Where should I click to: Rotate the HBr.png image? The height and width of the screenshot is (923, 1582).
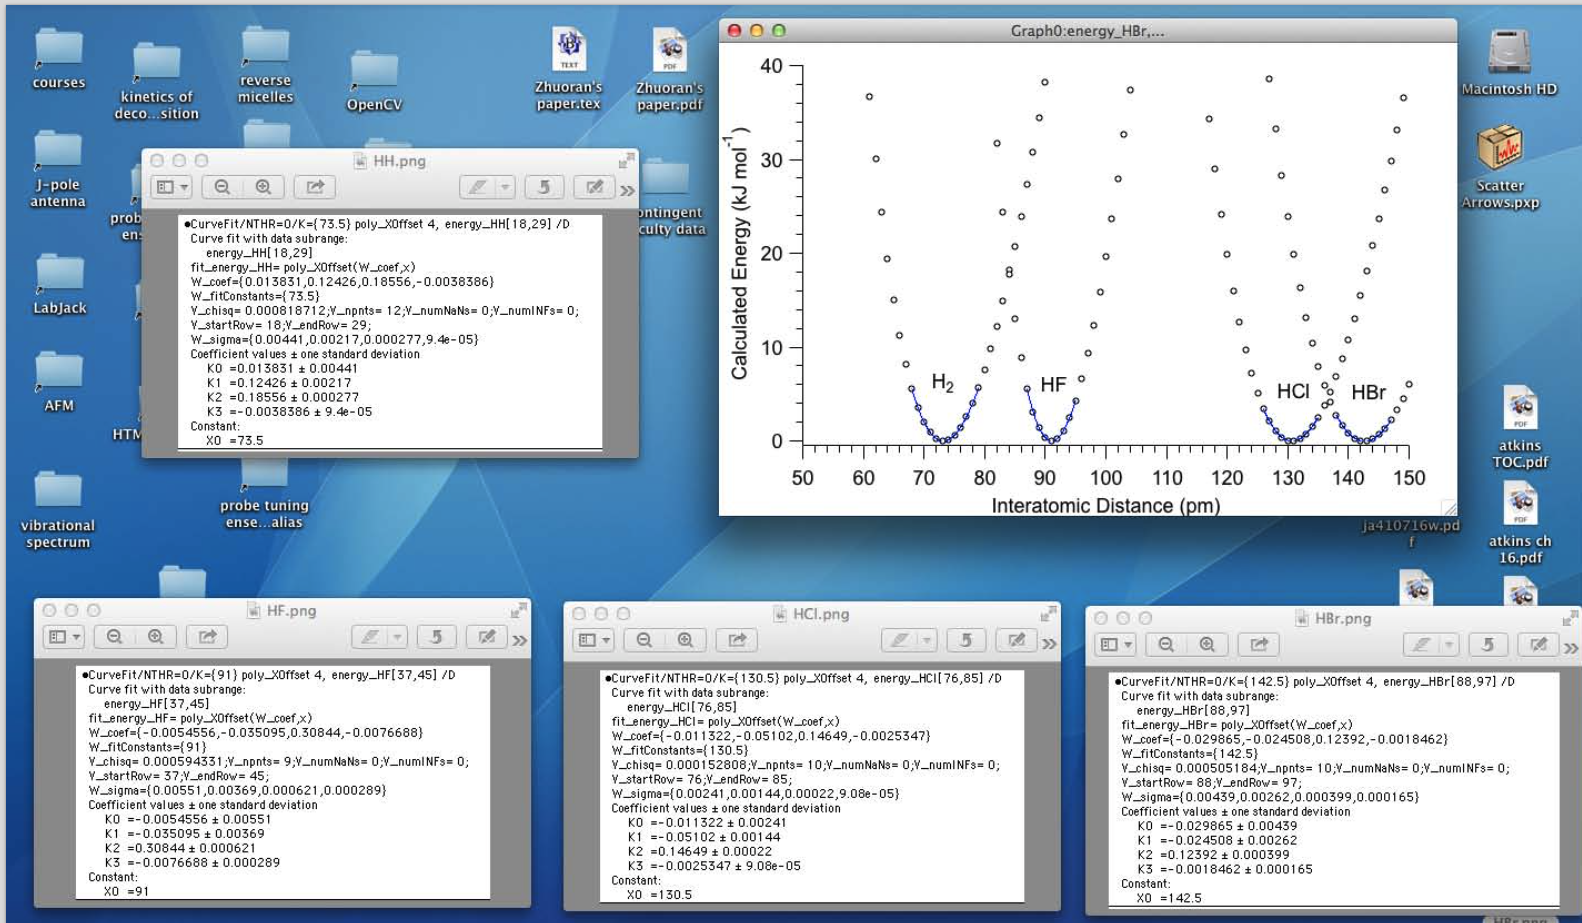pos(1488,645)
